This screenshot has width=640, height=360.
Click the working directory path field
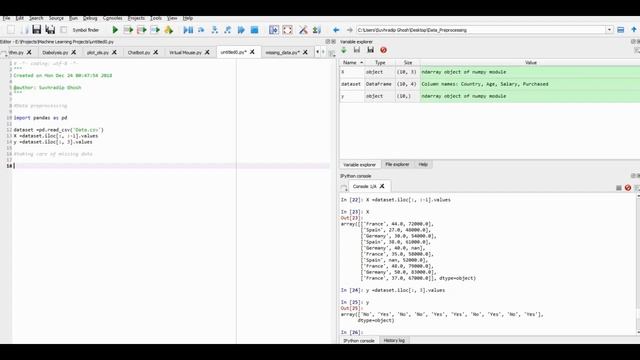tap(481, 30)
